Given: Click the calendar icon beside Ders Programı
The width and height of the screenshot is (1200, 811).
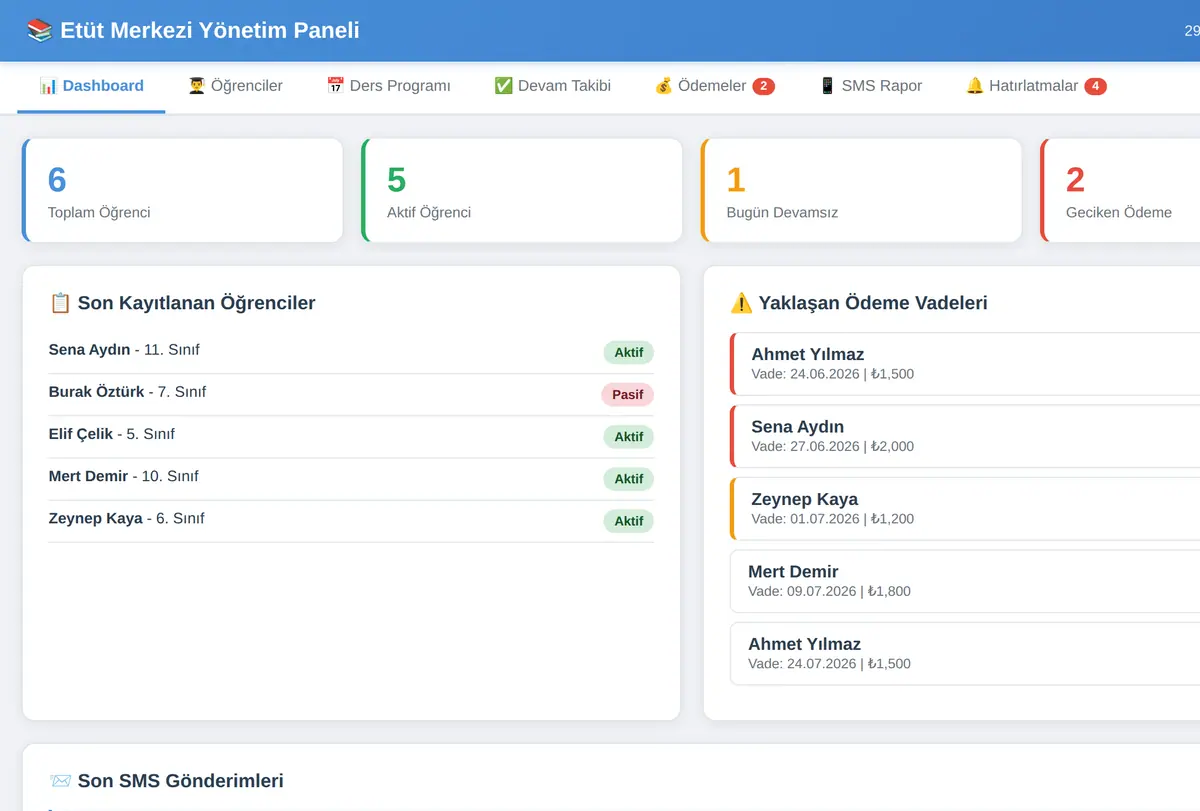Looking at the screenshot, I should tap(335, 86).
